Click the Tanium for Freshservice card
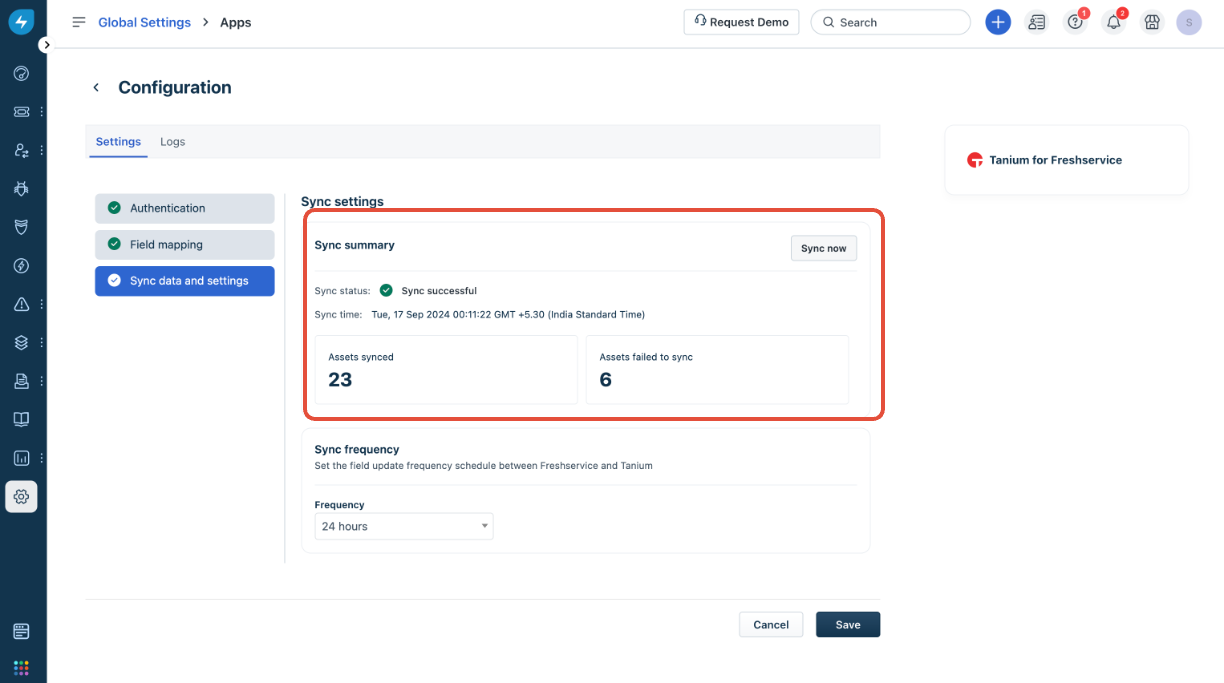Viewport: 1224px width, 683px height. point(1067,160)
